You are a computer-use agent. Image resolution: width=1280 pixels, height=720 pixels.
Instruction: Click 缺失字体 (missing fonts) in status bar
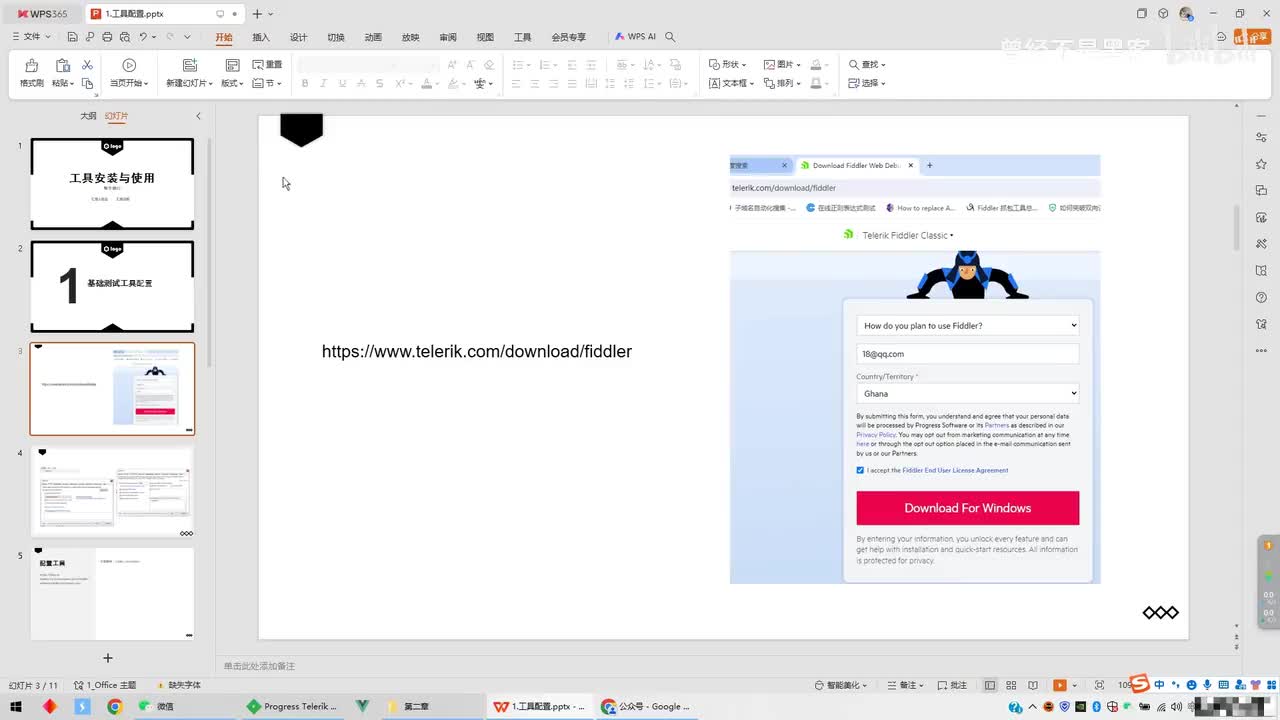tap(179, 685)
